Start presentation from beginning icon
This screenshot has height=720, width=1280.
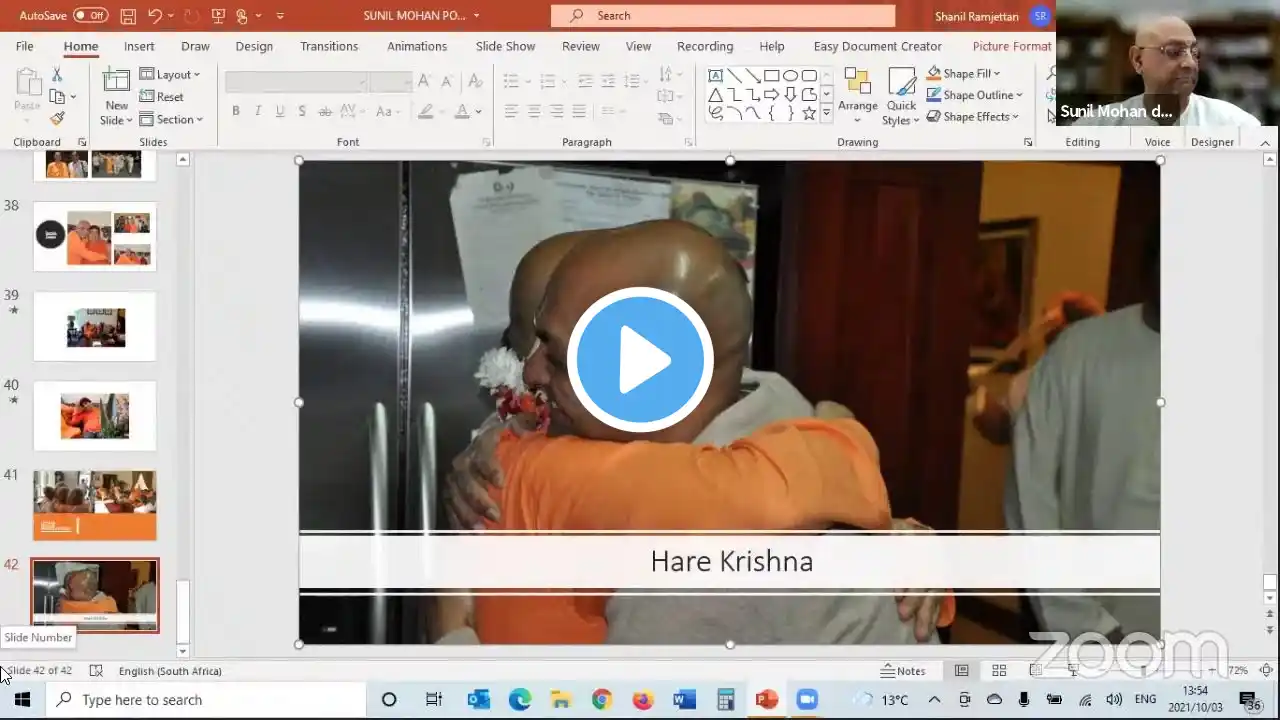[218, 16]
